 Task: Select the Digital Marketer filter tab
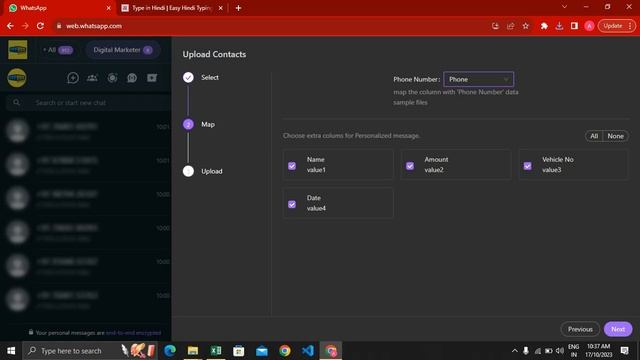point(122,50)
